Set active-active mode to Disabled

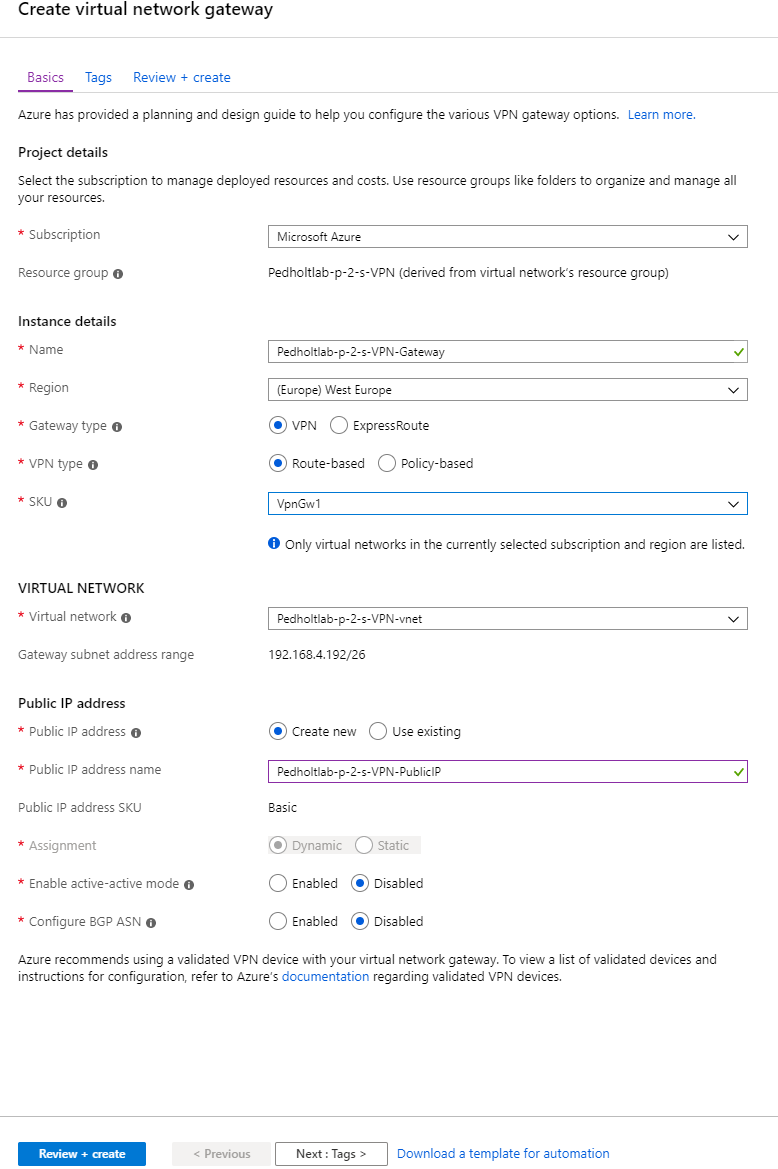pyautogui.click(x=360, y=883)
